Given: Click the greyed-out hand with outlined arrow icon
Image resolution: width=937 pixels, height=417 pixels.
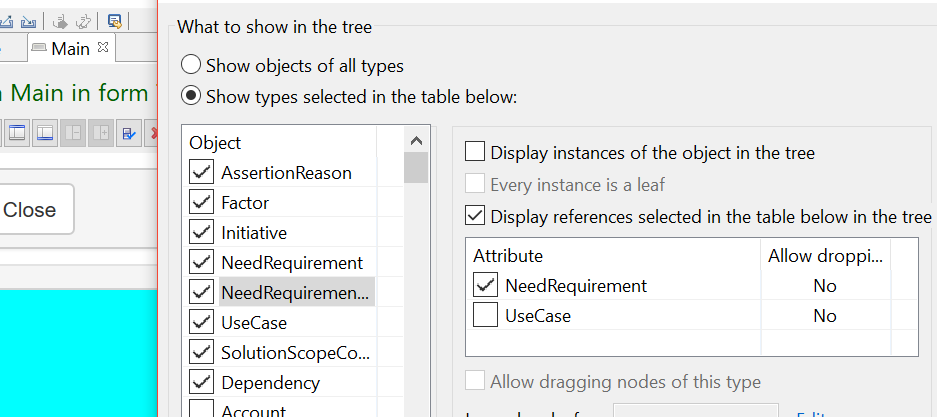Looking at the screenshot, I should [x=84, y=22].
